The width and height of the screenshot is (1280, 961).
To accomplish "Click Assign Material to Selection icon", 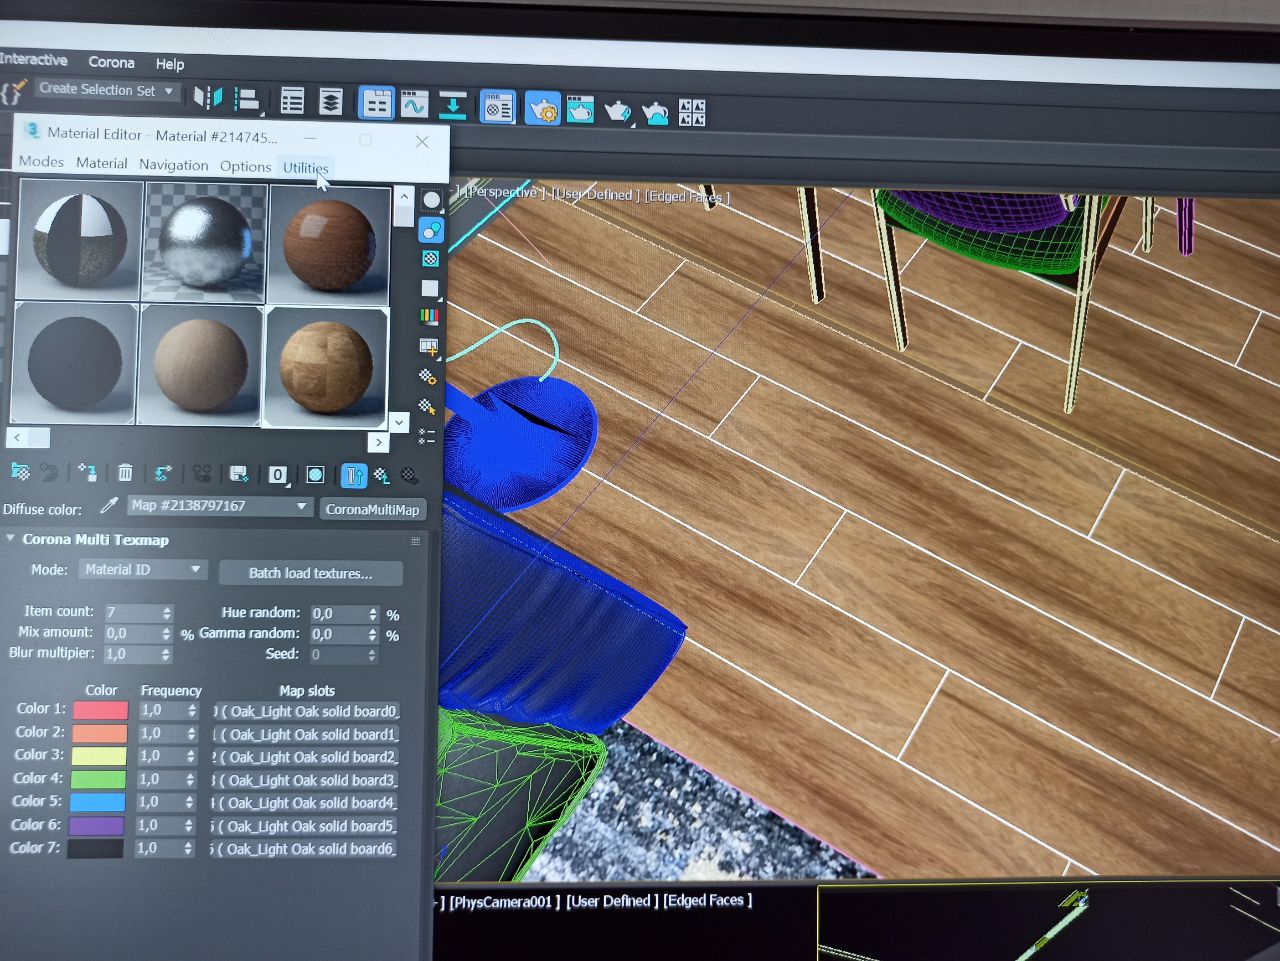I will (x=87, y=473).
